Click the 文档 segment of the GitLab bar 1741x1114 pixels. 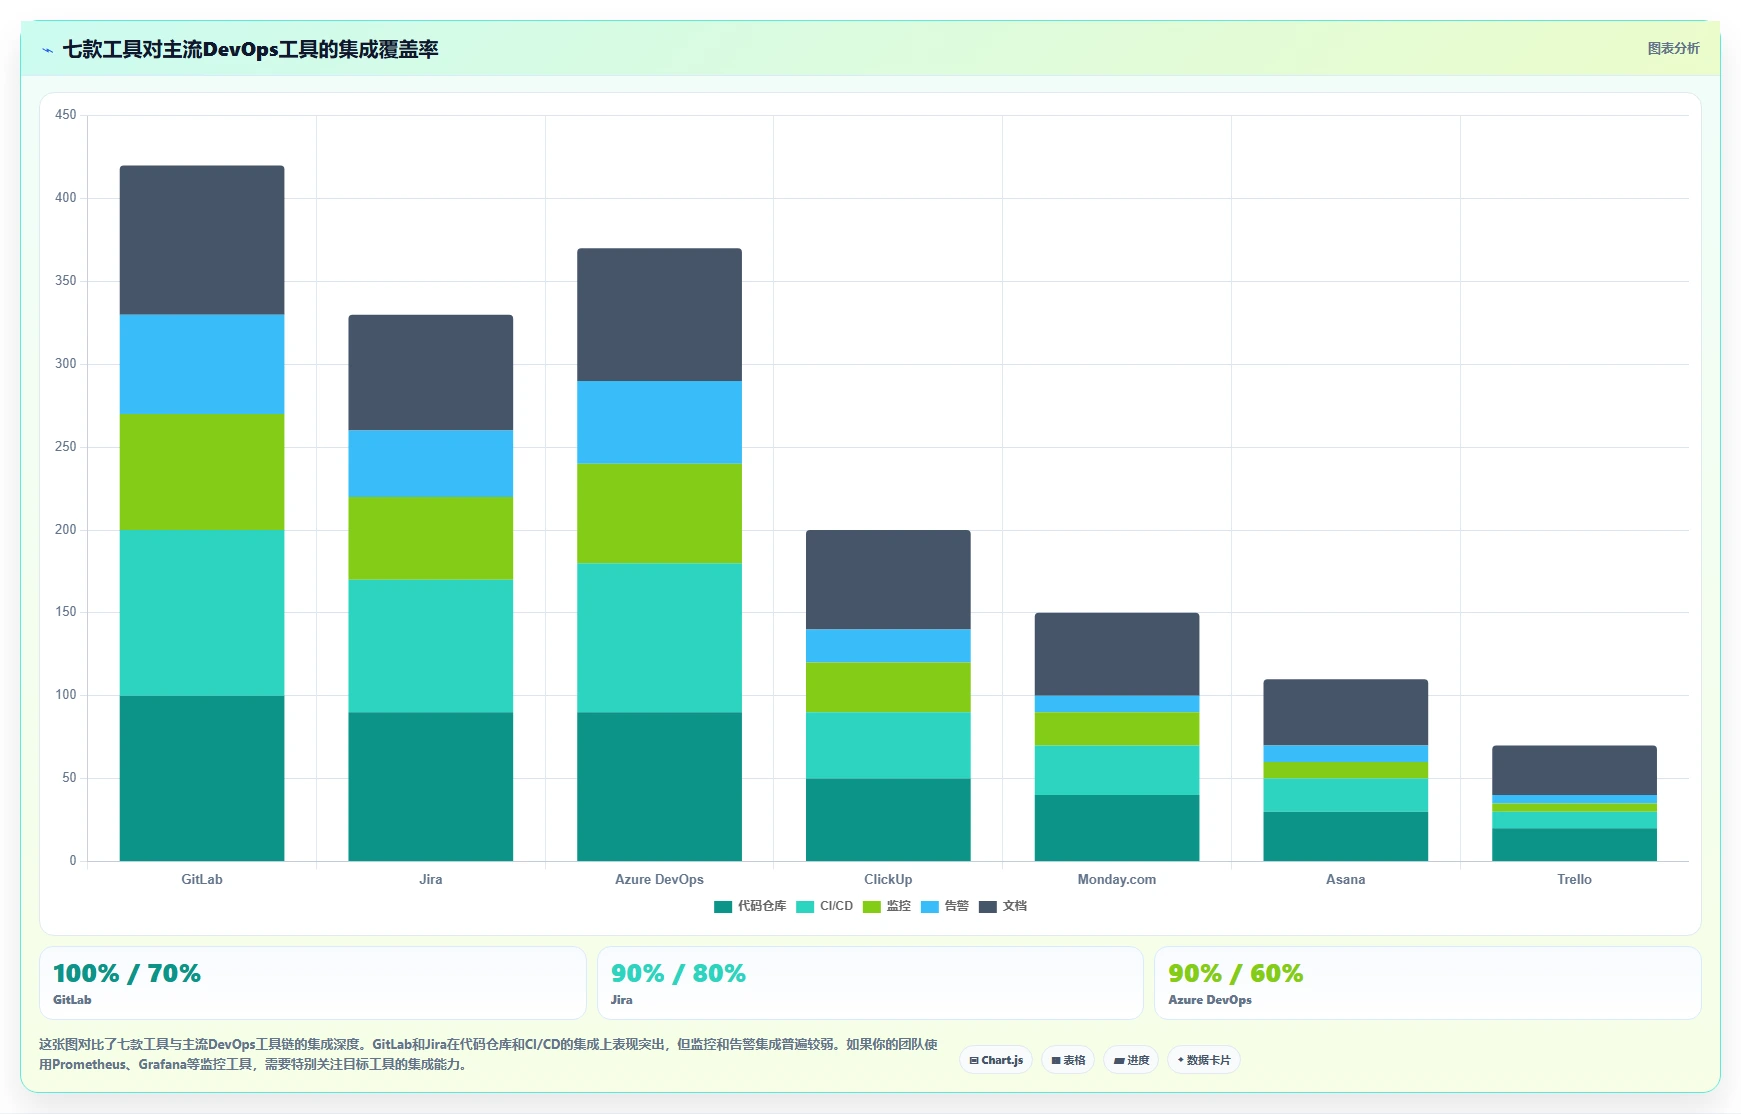pos(202,240)
